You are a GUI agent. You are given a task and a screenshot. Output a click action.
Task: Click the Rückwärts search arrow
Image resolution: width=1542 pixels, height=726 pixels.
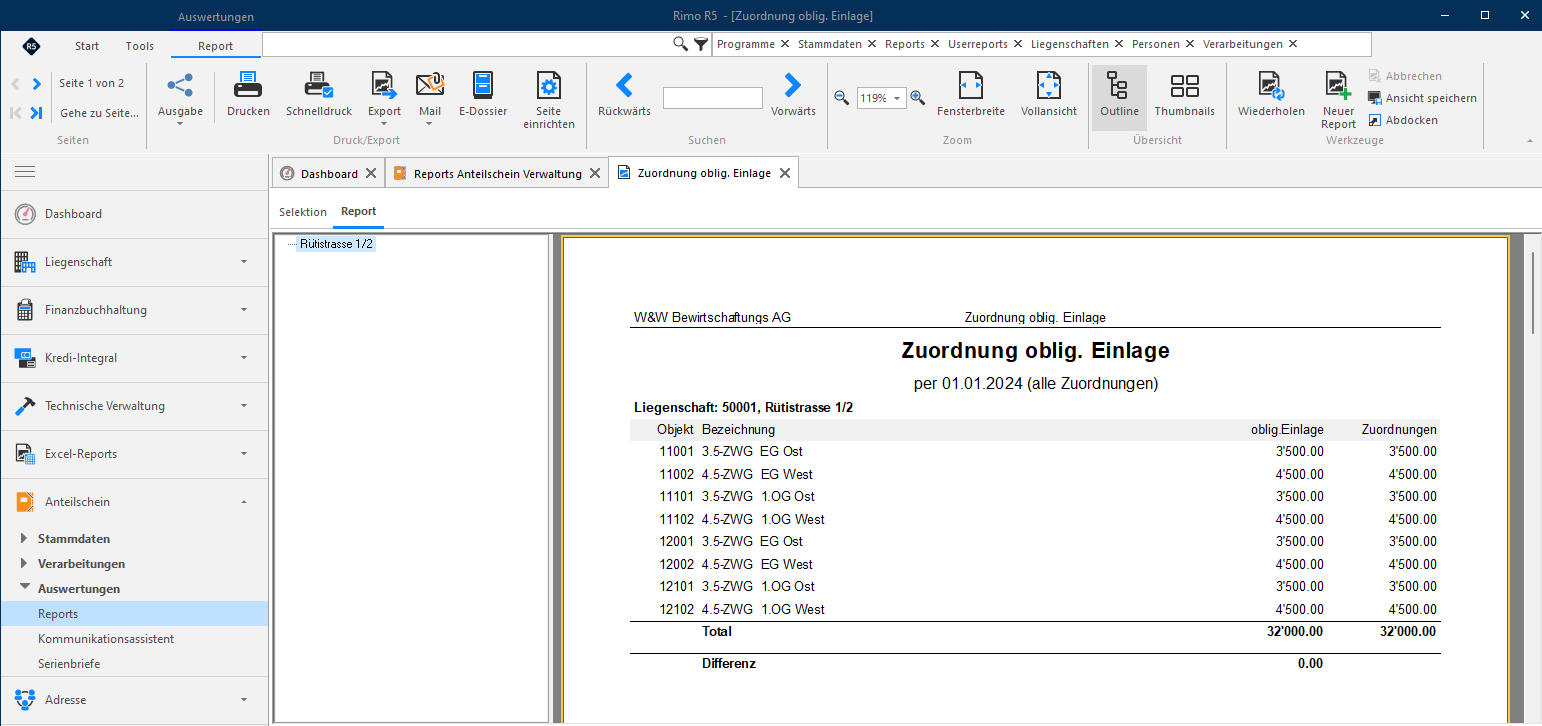click(623, 85)
